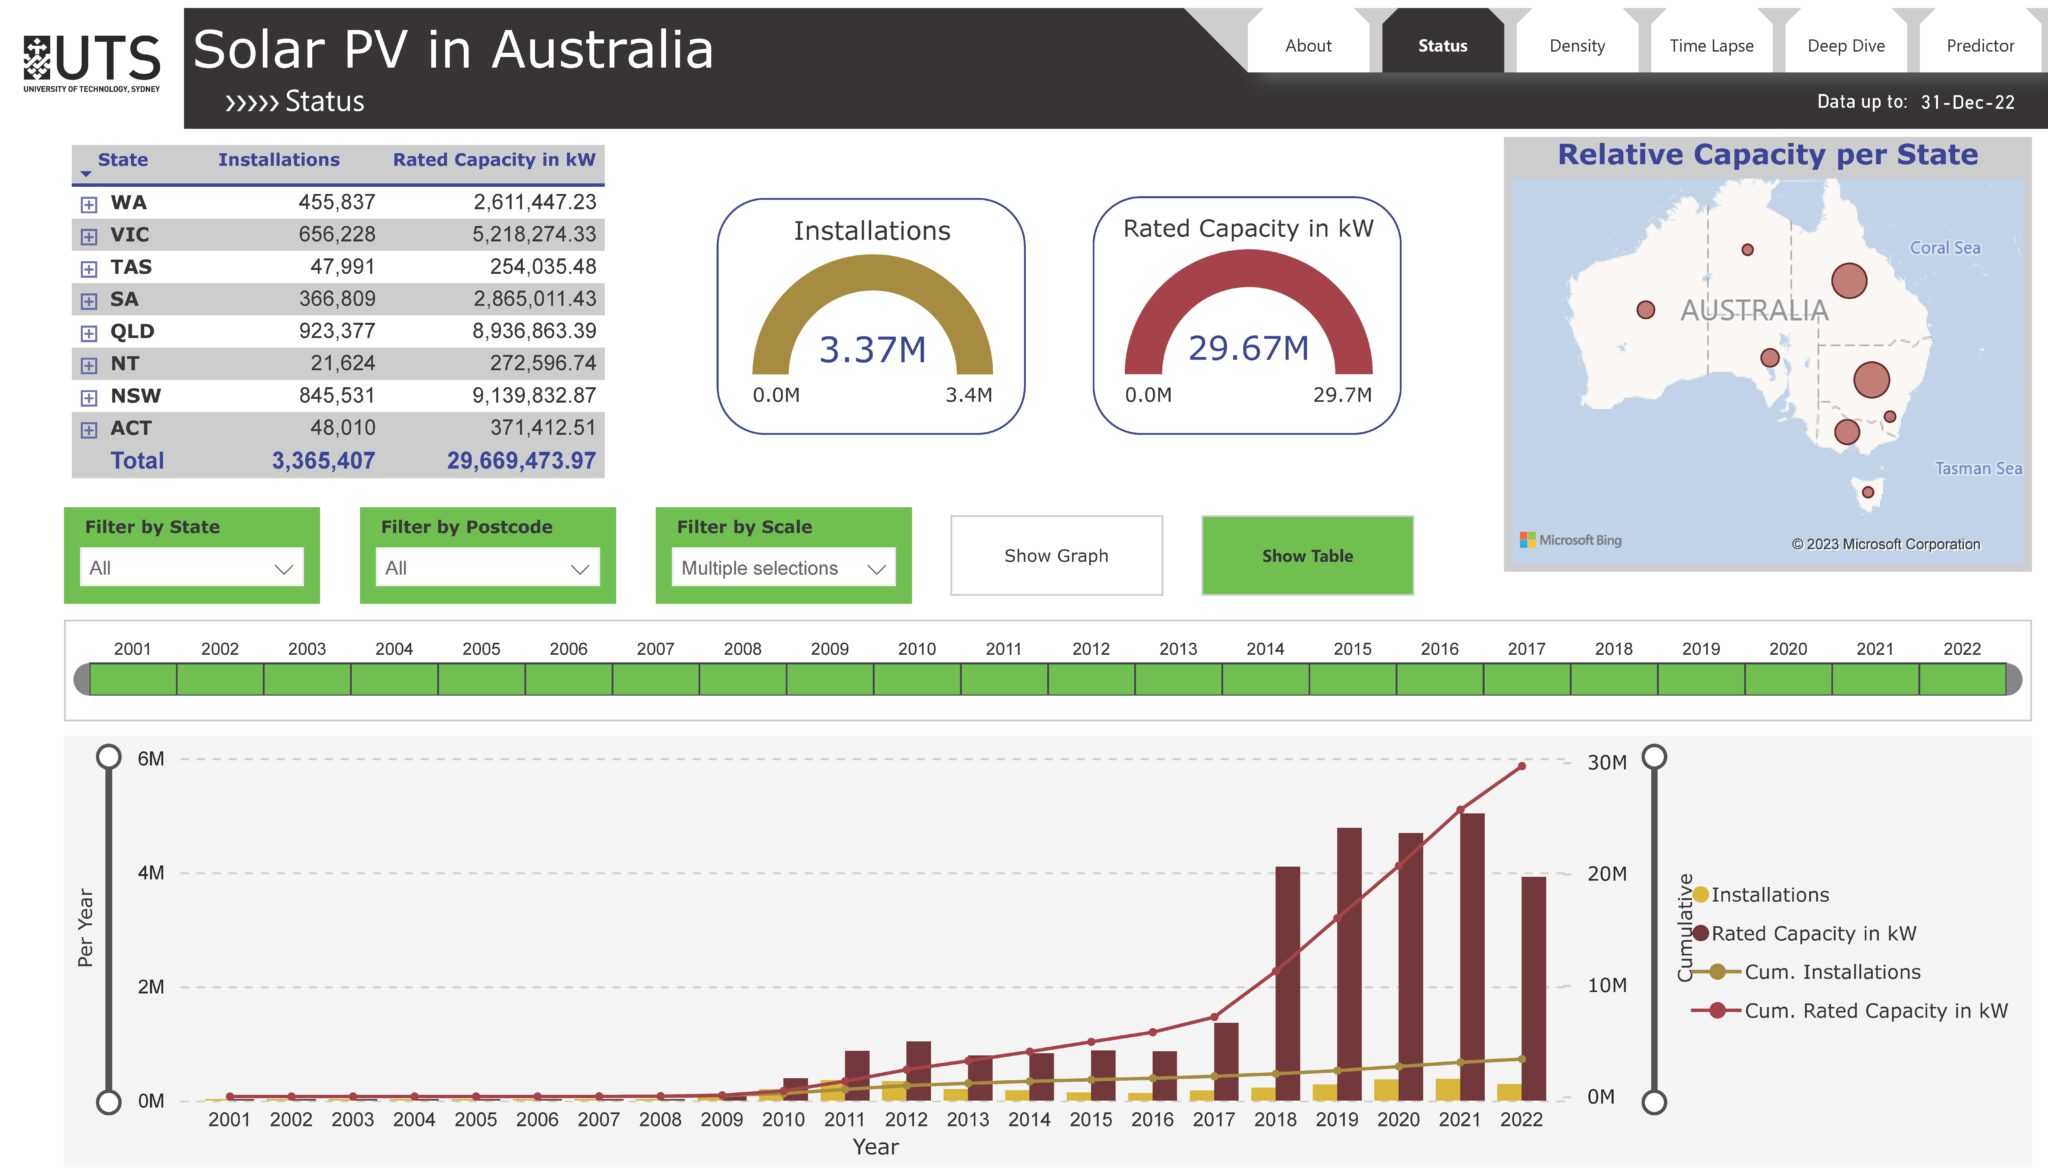Image resolution: width=2048 pixels, height=1174 pixels.
Task: Click the Show Graph button
Action: tap(1056, 555)
